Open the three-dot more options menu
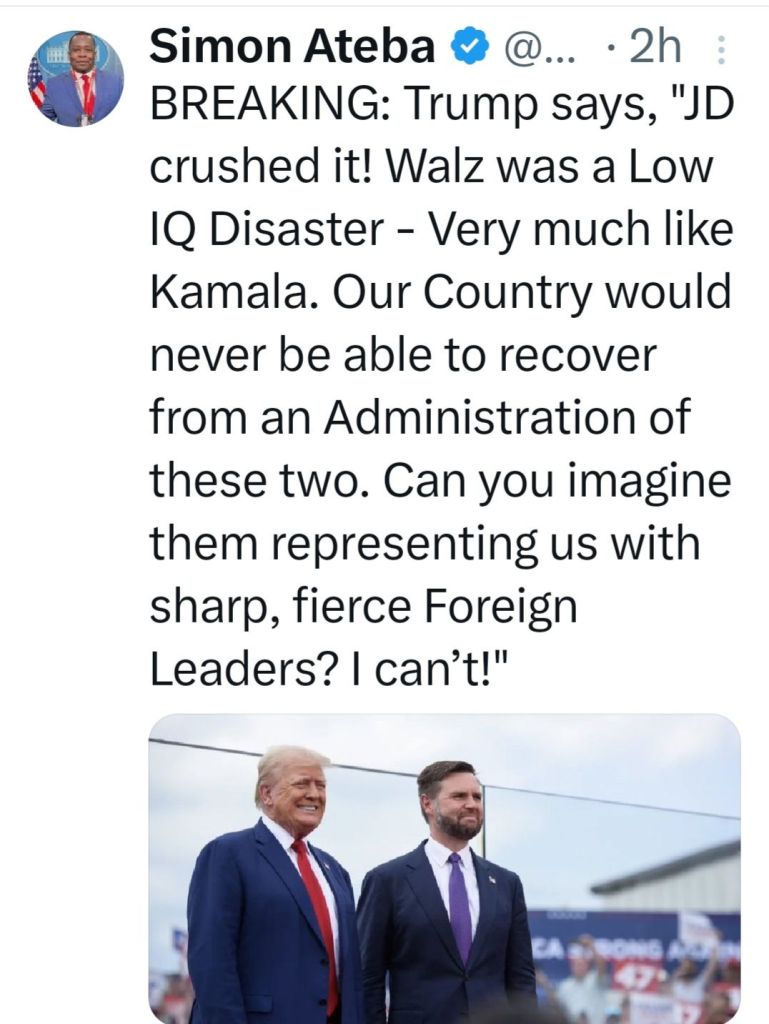 (x=723, y=48)
